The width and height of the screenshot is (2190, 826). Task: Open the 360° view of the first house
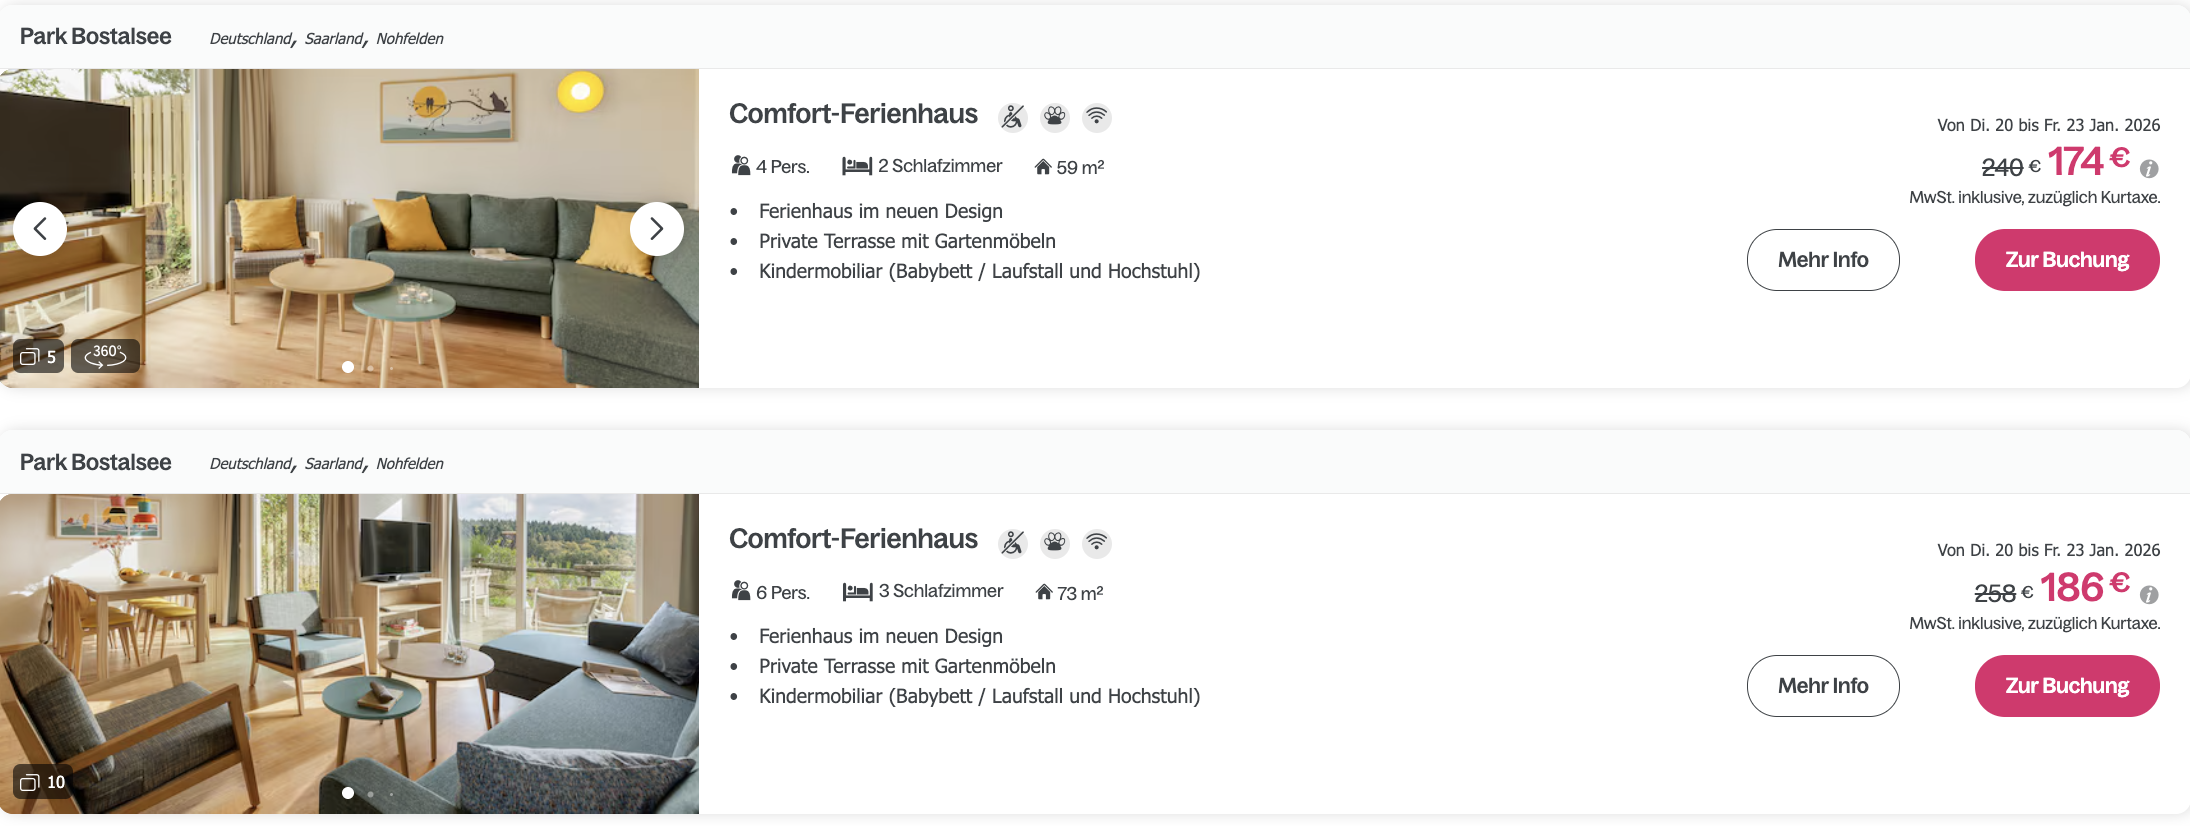tap(105, 356)
